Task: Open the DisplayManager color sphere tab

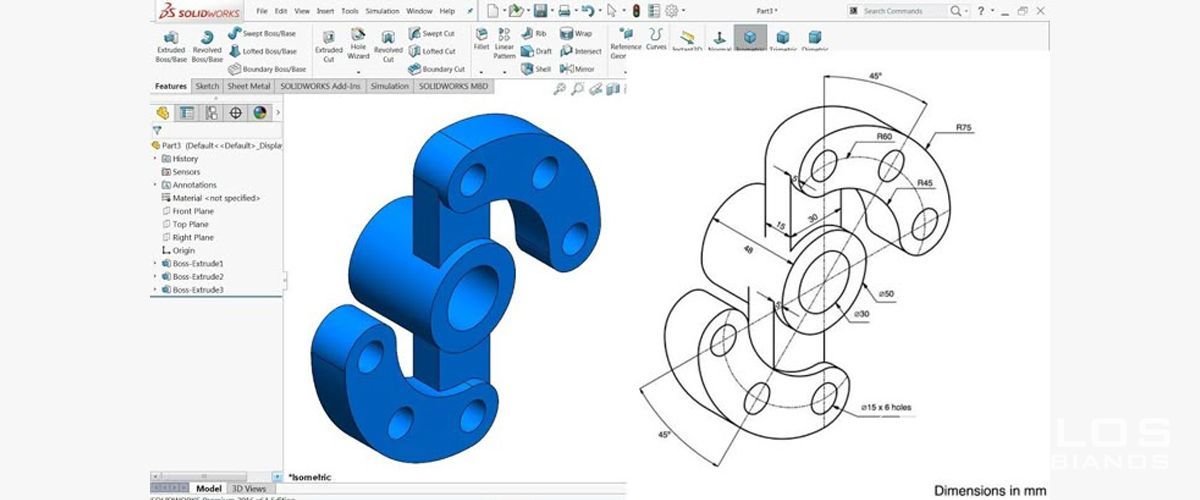Action: (260, 113)
